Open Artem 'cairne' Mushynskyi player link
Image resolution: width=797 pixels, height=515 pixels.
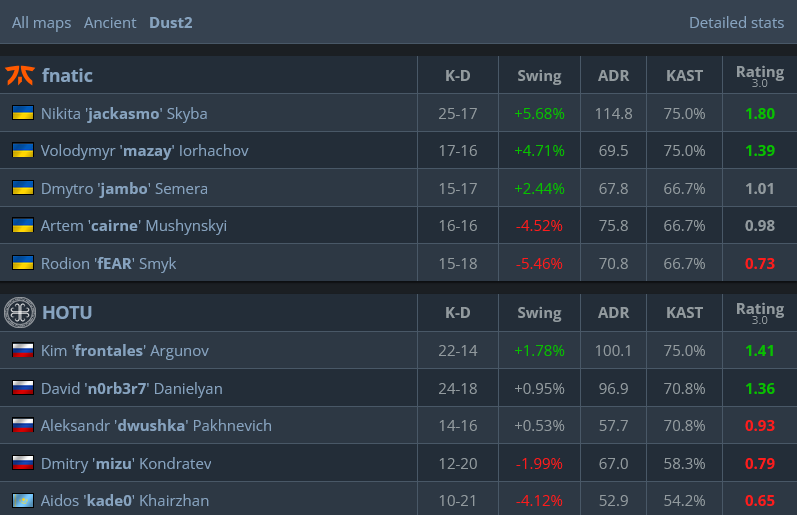(134, 226)
